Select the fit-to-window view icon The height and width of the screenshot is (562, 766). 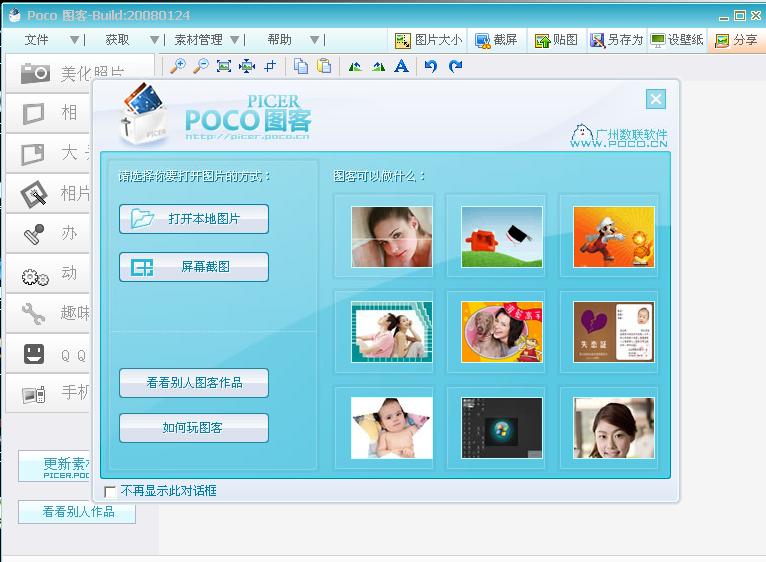tap(224, 66)
